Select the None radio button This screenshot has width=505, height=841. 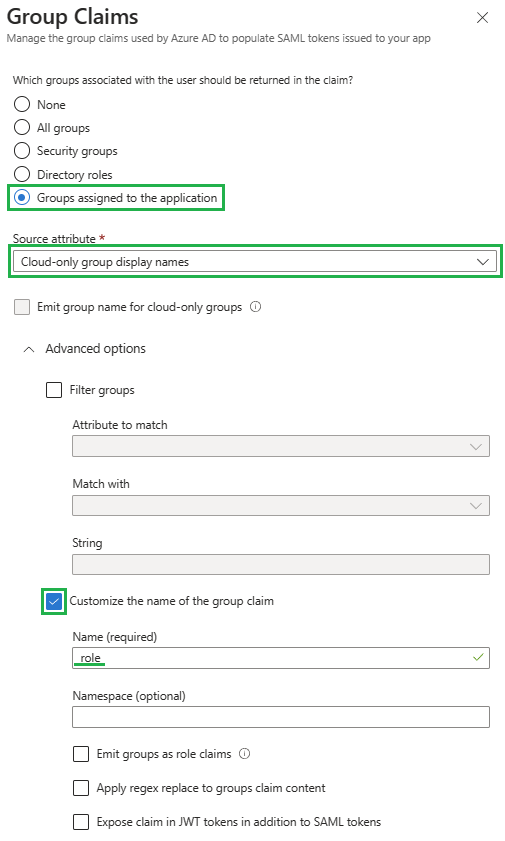(x=22, y=104)
